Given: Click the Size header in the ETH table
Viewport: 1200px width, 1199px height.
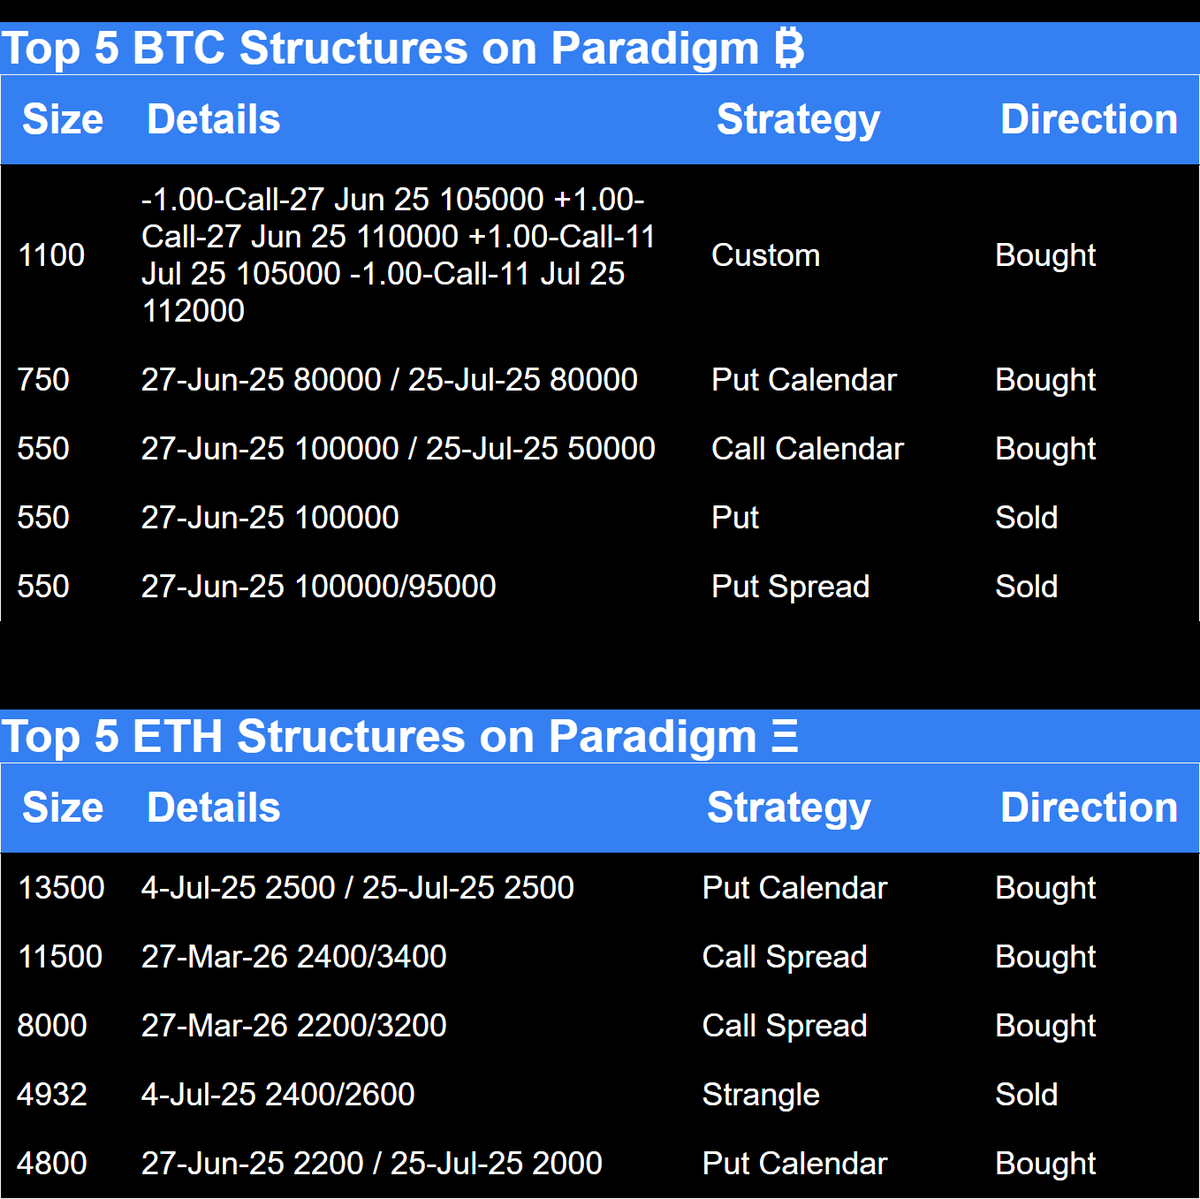Looking at the screenshot, I should pos(63,808).
